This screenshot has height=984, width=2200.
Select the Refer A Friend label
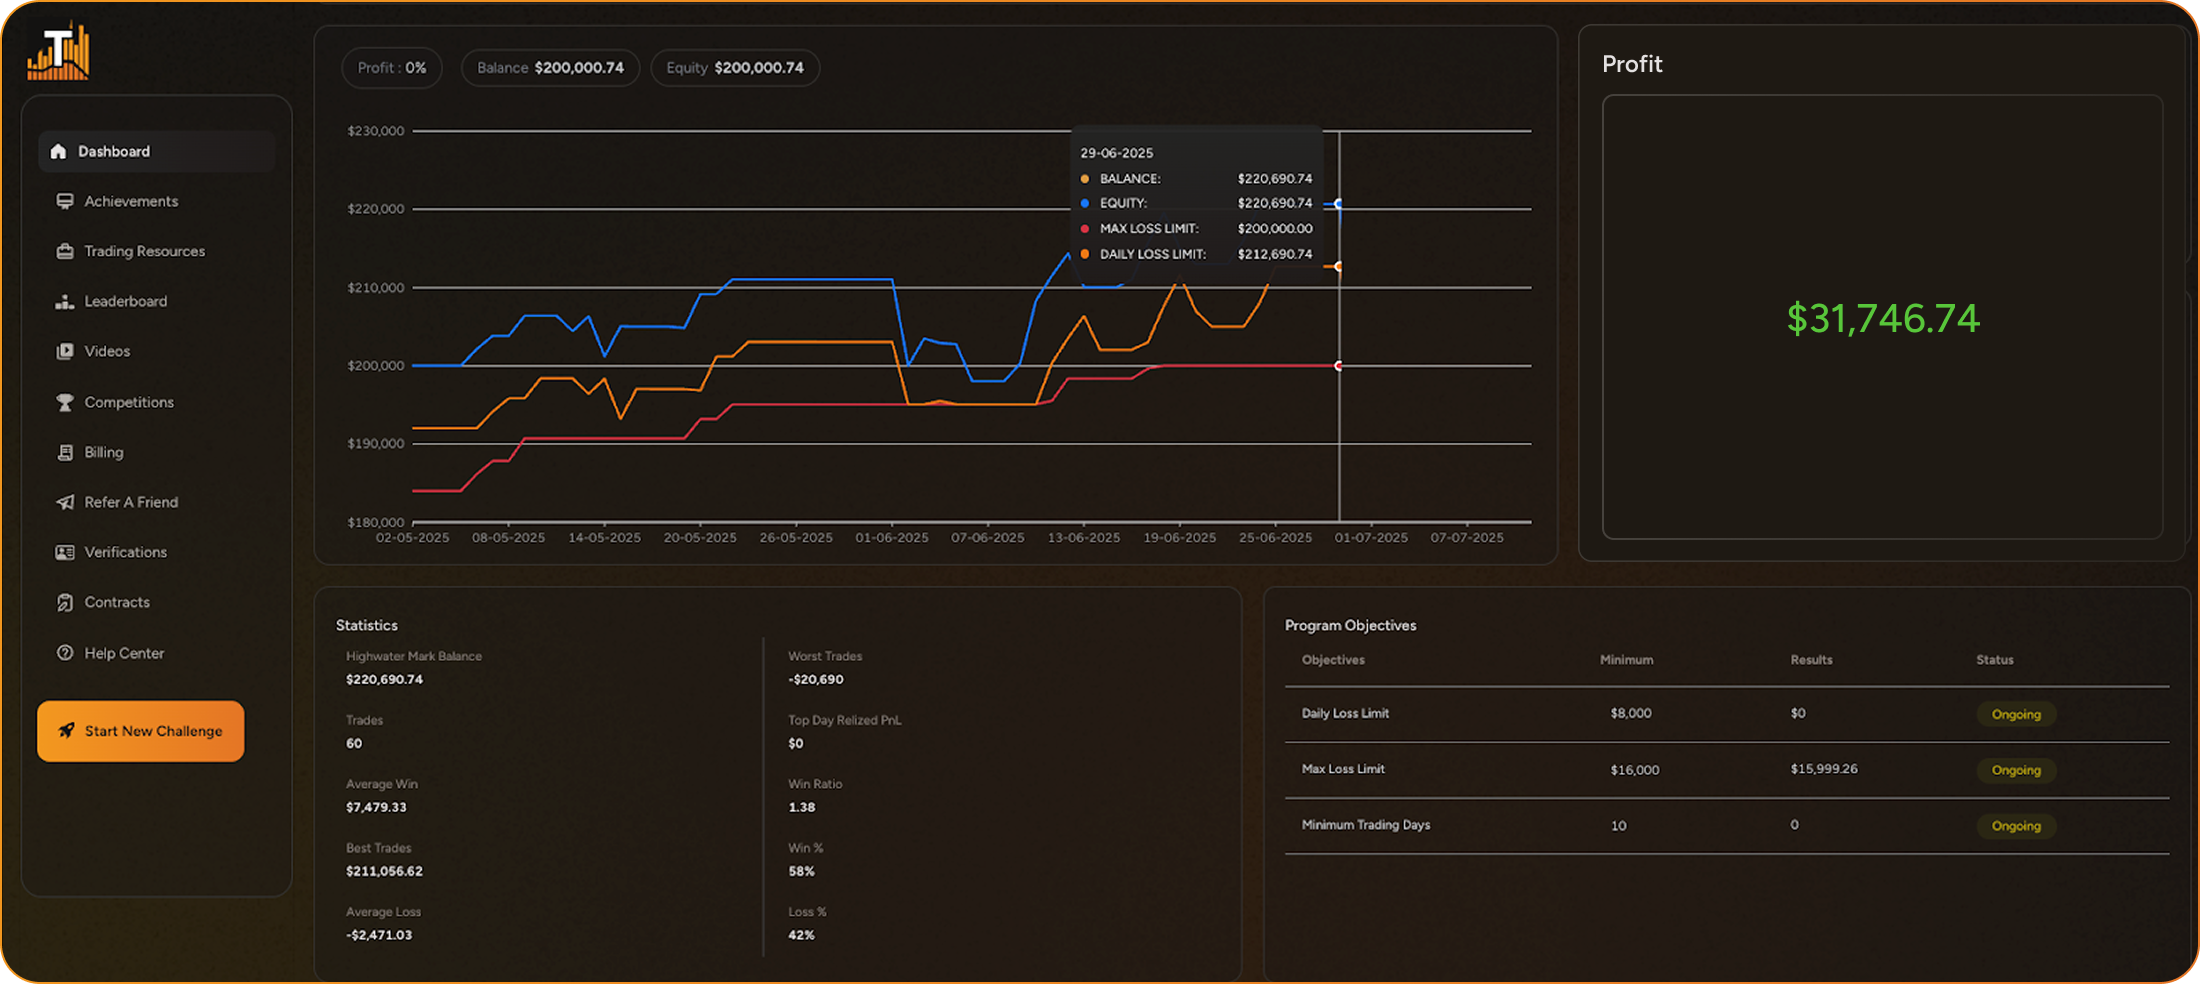point(131,502)
